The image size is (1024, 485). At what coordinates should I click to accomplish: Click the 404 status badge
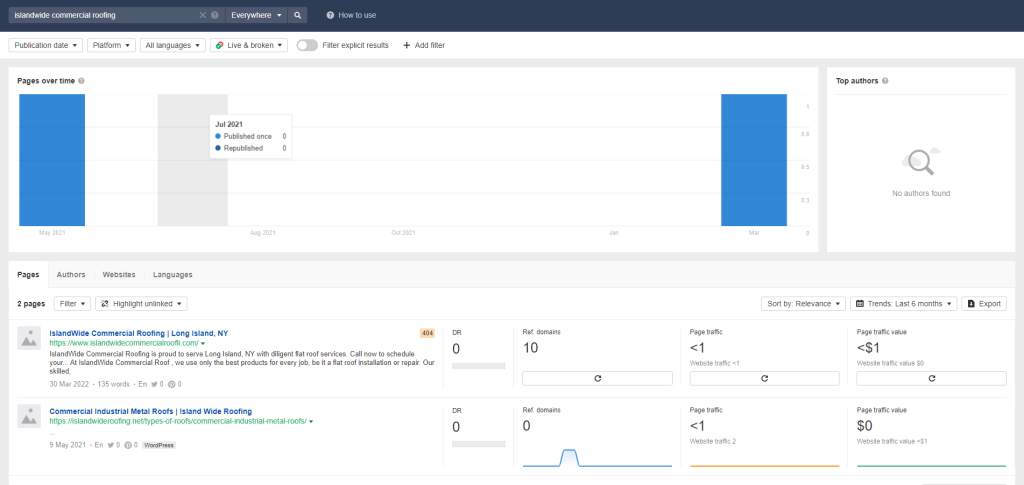[x=427, y=334]
